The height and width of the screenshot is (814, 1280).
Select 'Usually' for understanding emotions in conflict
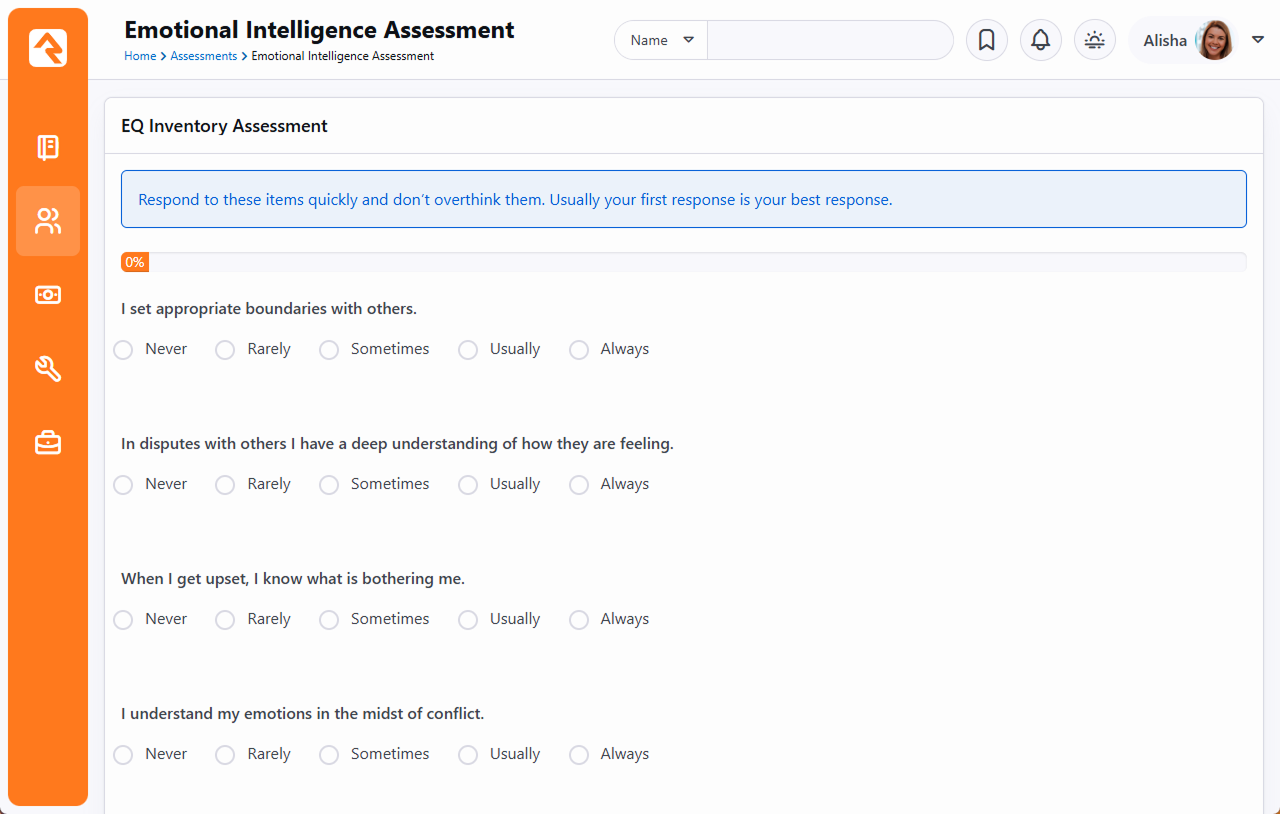(468, 755)
